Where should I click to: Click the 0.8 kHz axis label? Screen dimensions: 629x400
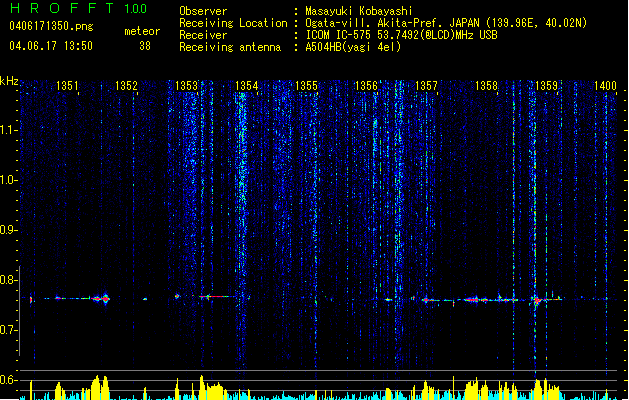(9, 280)
